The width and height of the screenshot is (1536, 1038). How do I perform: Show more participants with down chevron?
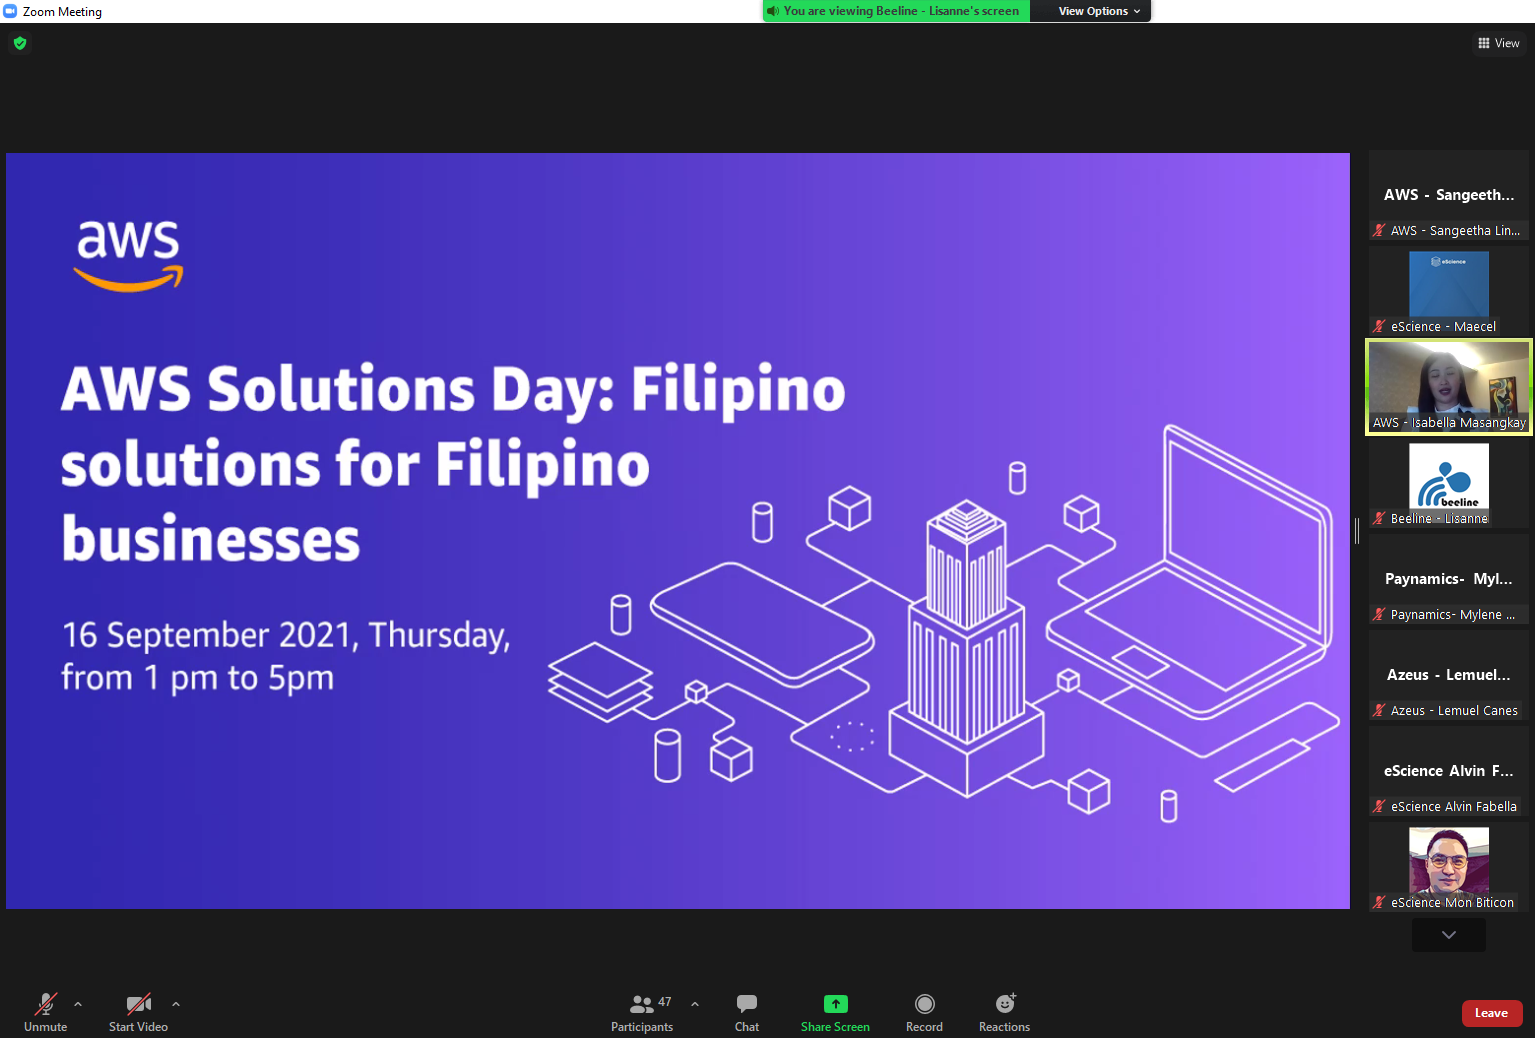point(1449,935)
